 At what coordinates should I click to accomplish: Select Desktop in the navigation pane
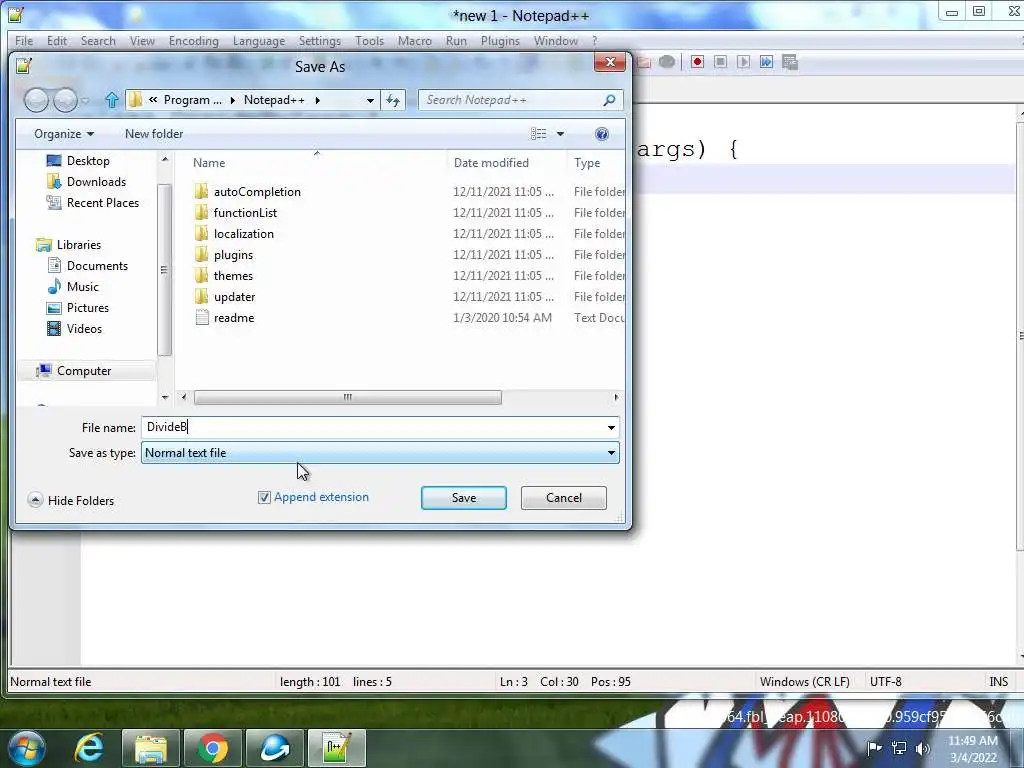88,161
